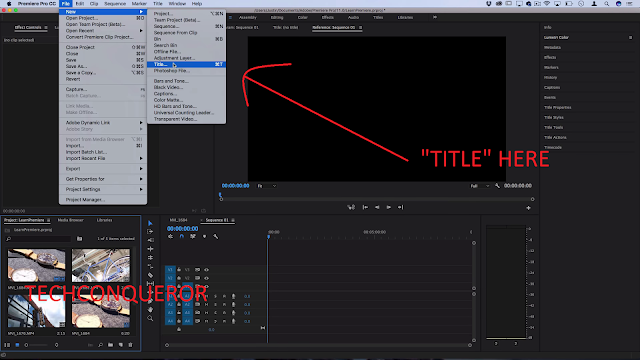The height and width of the screenshot is (360, 640).
Task: Open Full playback resolution dropdown
Action: pyautogui.click(x=480, y=186)
